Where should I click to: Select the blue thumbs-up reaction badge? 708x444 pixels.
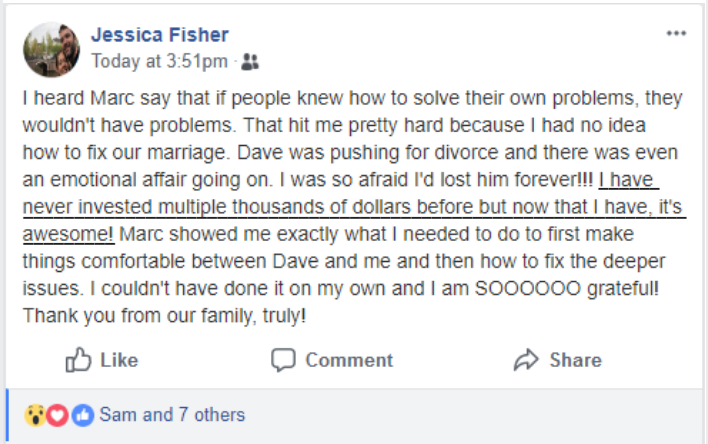click(82, 415)
